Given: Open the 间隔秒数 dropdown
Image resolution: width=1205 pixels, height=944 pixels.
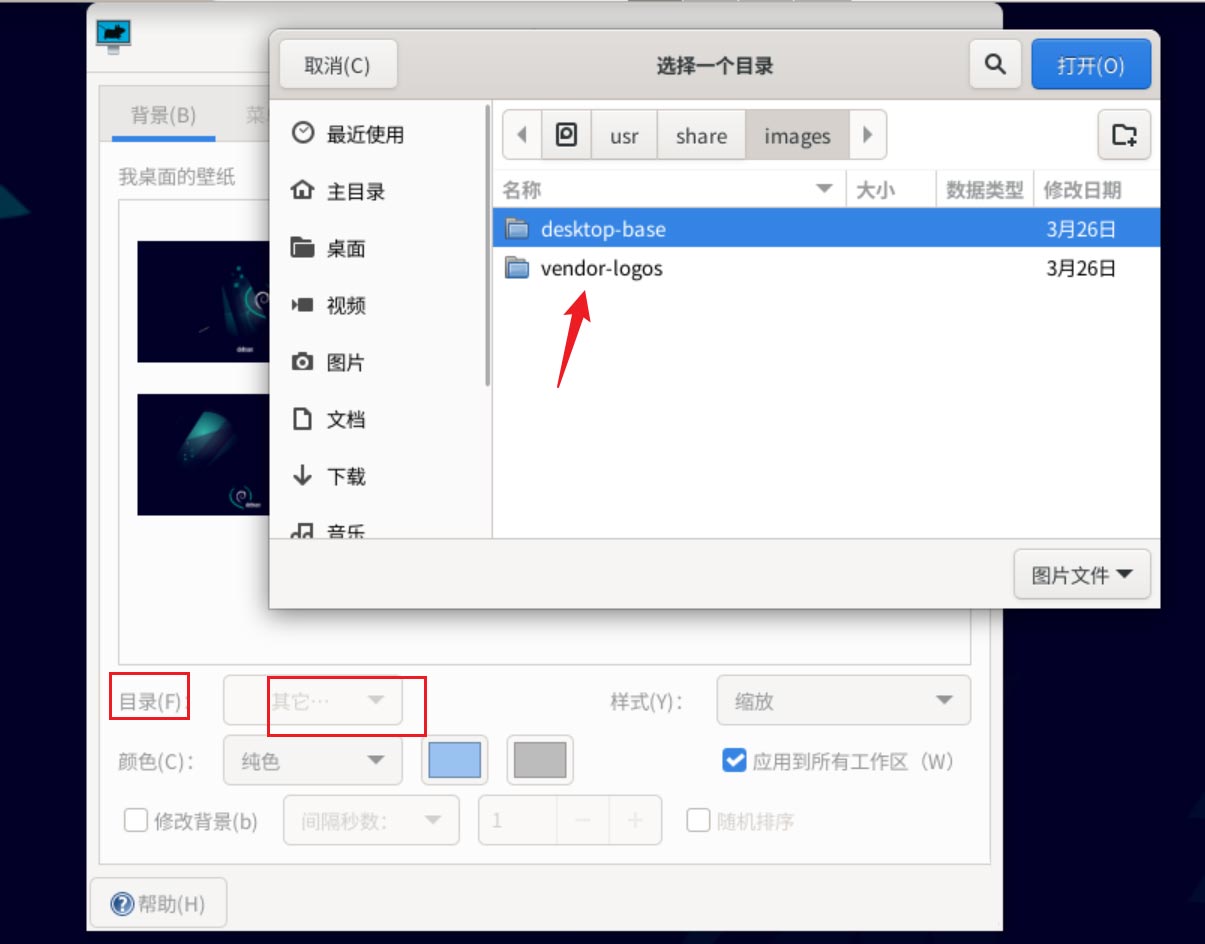Looking at the screenshot, I should pyautogui.click(x=372, y=821).
